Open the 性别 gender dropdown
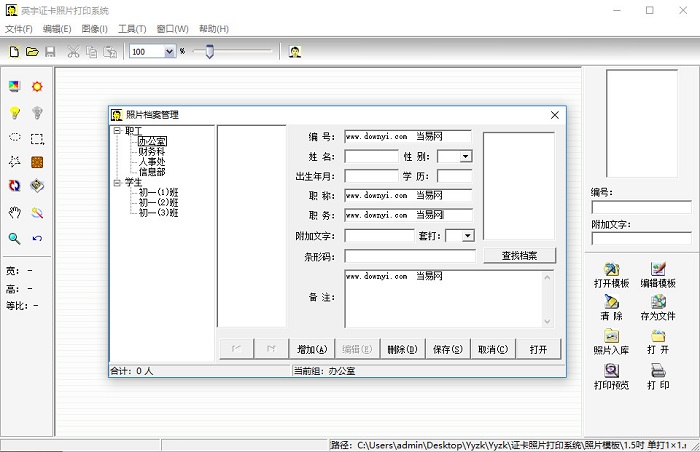This screenshot has height=452, width=700. point(467,156)
